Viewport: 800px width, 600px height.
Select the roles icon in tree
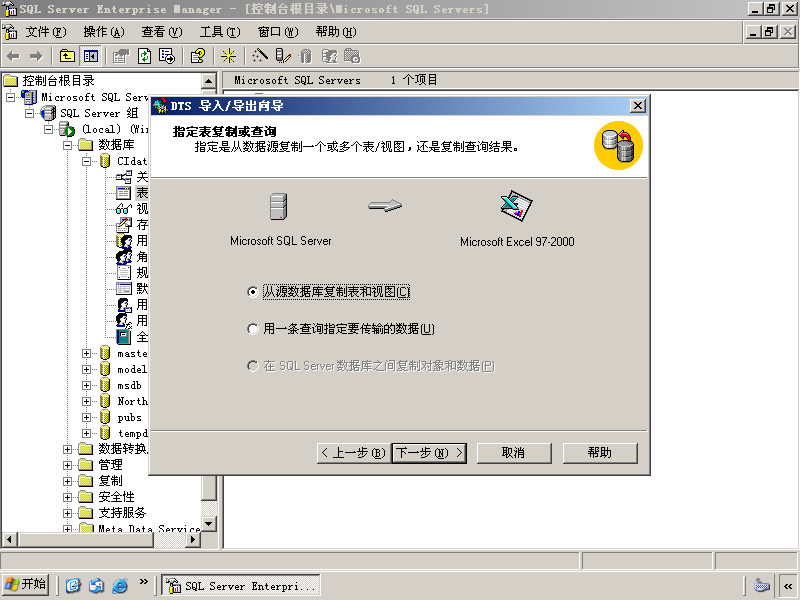click(124, 257)
